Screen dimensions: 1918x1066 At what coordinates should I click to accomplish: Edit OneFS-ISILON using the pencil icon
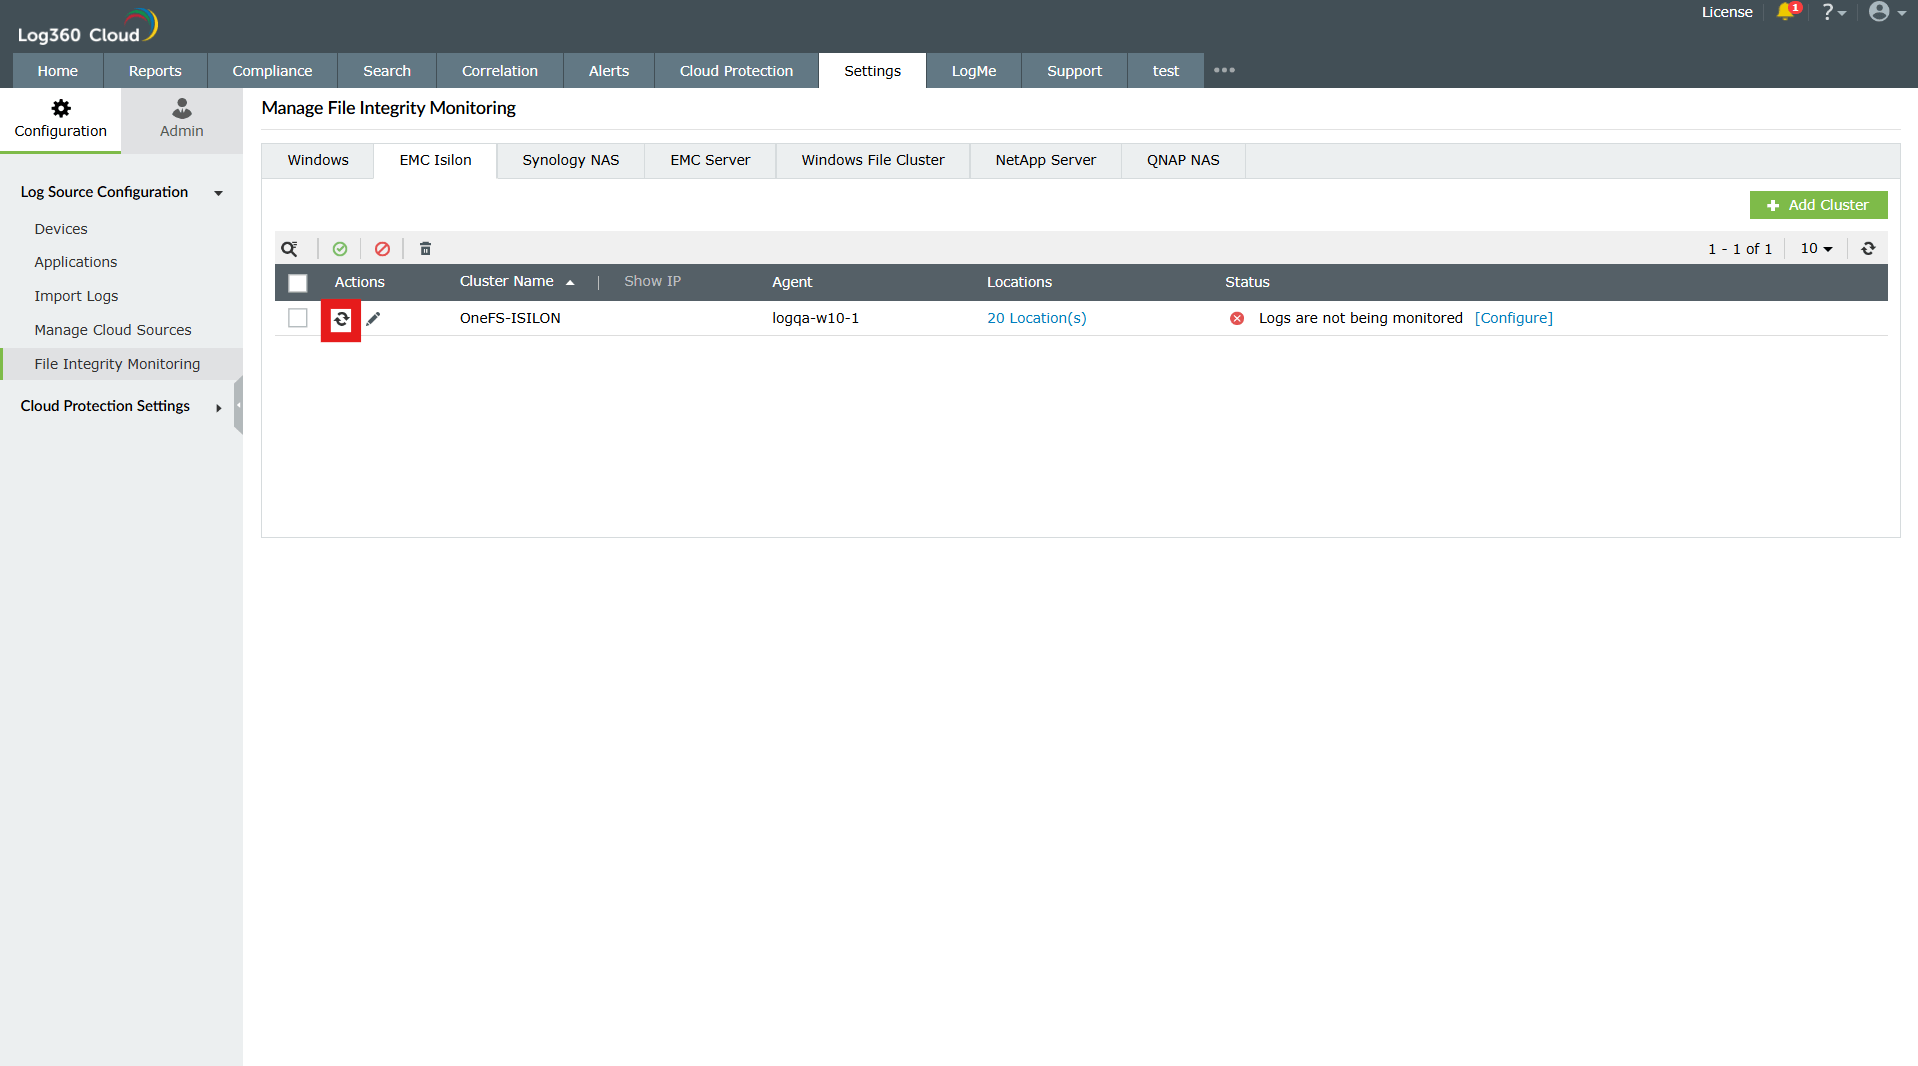pyautogui.click(x=374, y=318)
